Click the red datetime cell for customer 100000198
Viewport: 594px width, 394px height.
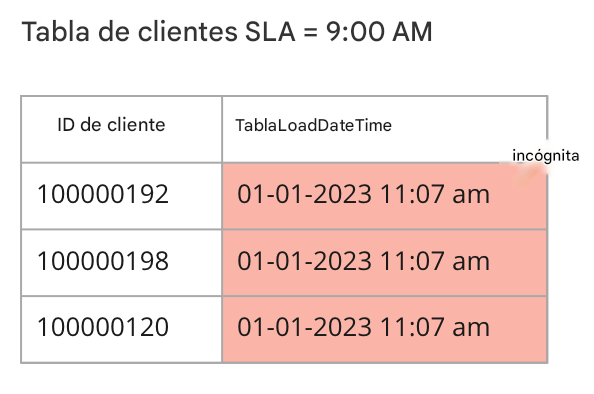click(385, 263)
